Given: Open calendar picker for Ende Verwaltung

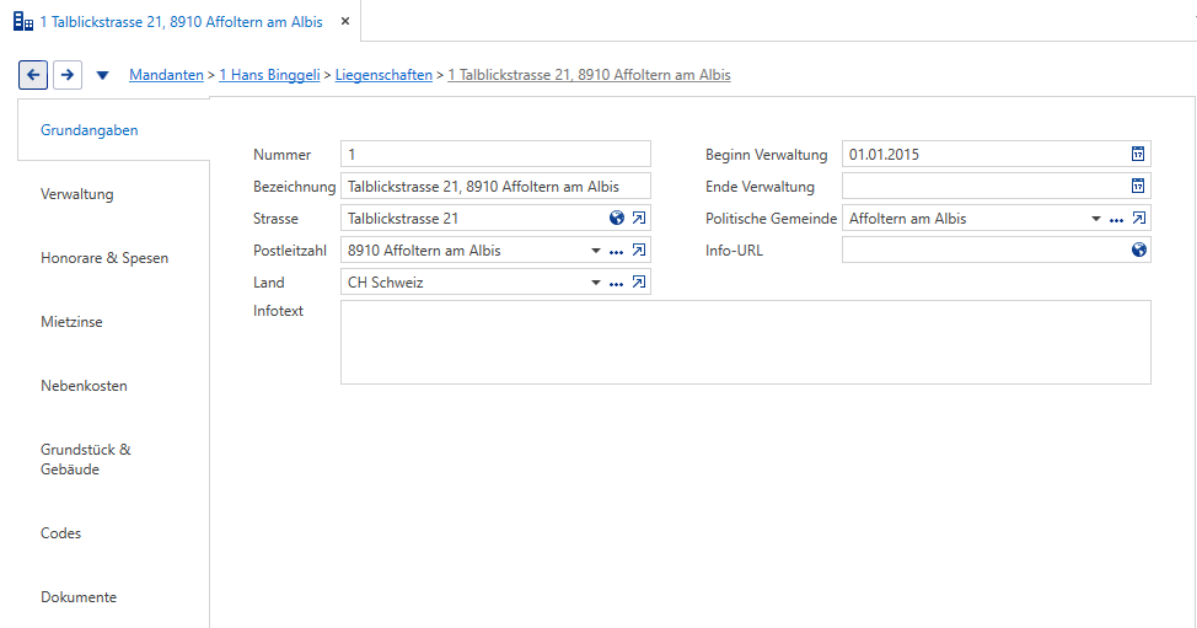Looking at the screenshot, I should 1138,186.
